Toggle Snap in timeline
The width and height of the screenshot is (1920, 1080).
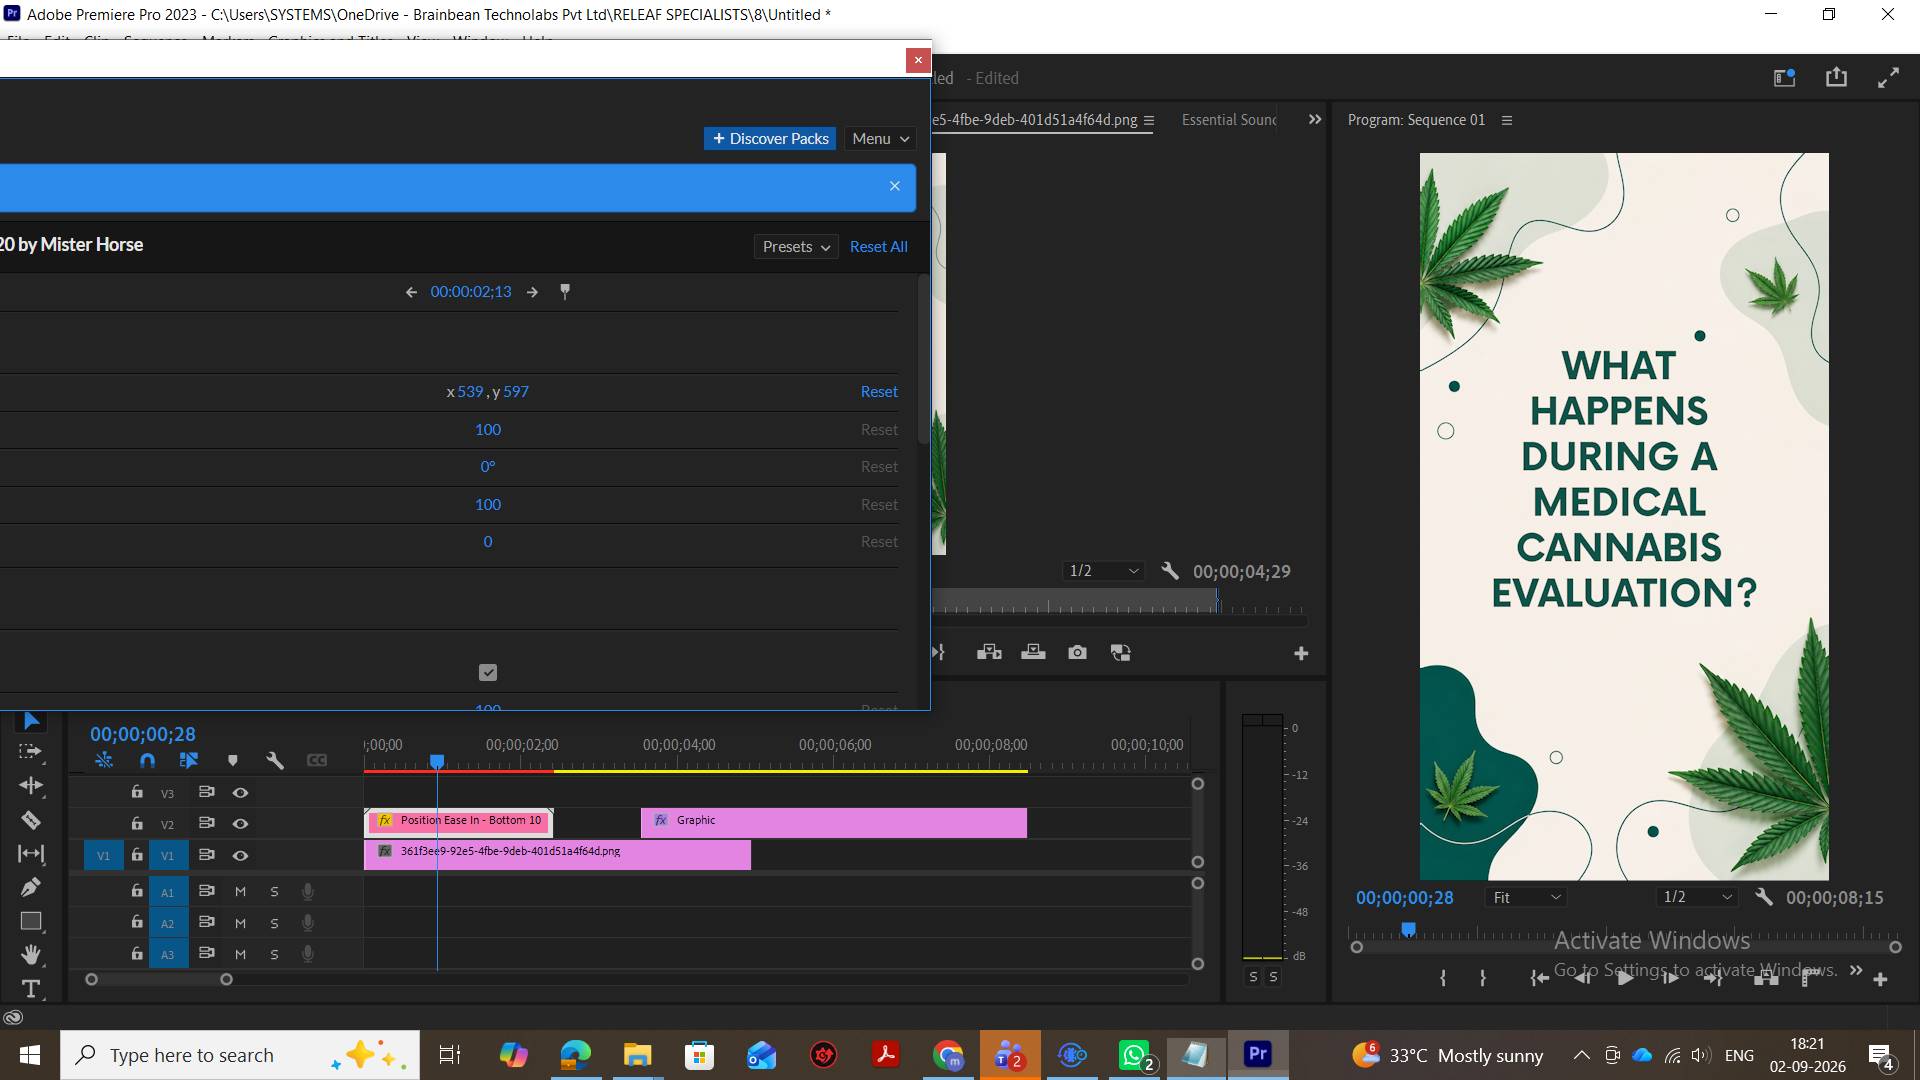147,761
